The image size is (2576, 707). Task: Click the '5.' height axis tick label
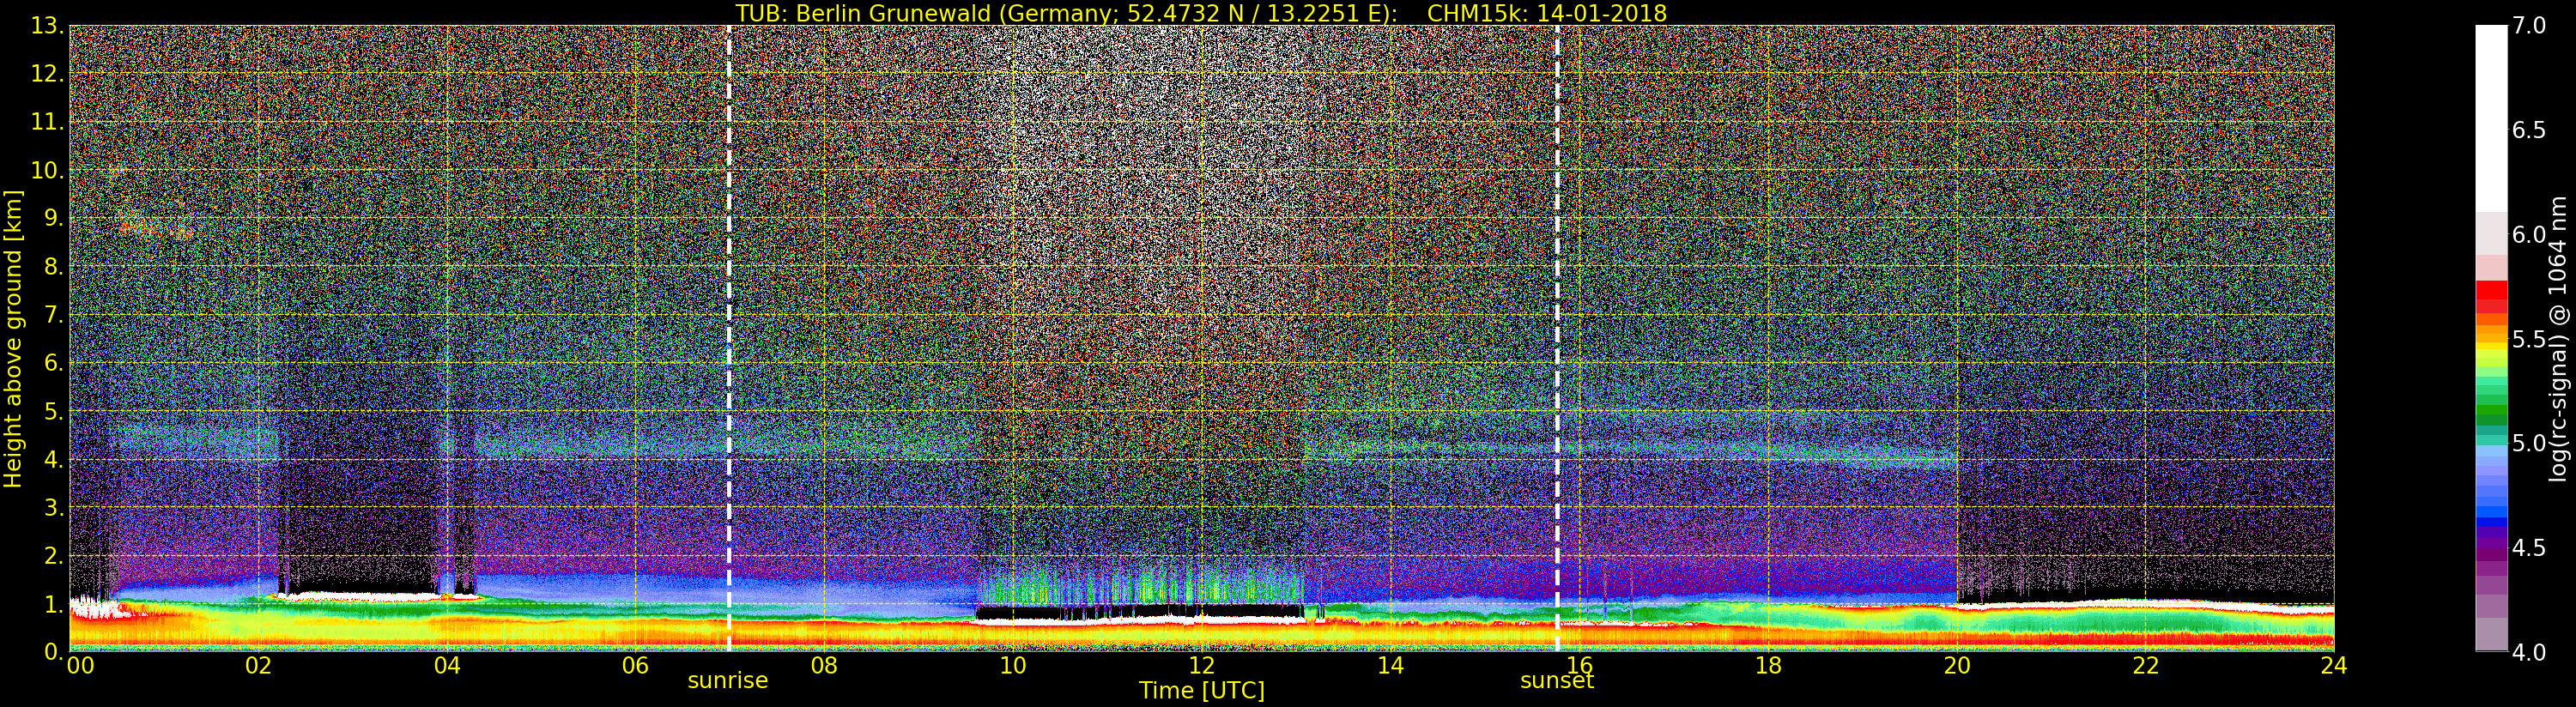tap(54, 412)
